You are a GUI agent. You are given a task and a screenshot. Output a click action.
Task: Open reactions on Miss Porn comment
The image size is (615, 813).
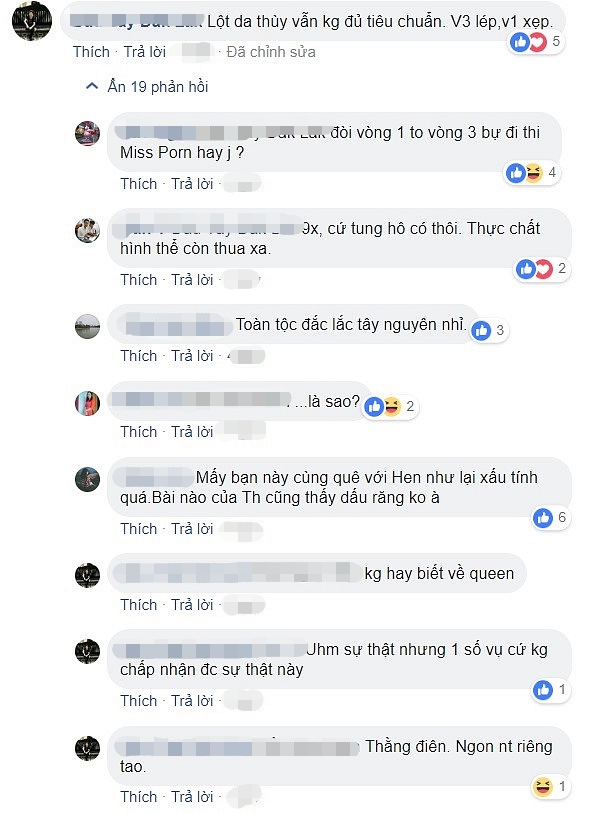click(533, 173)
